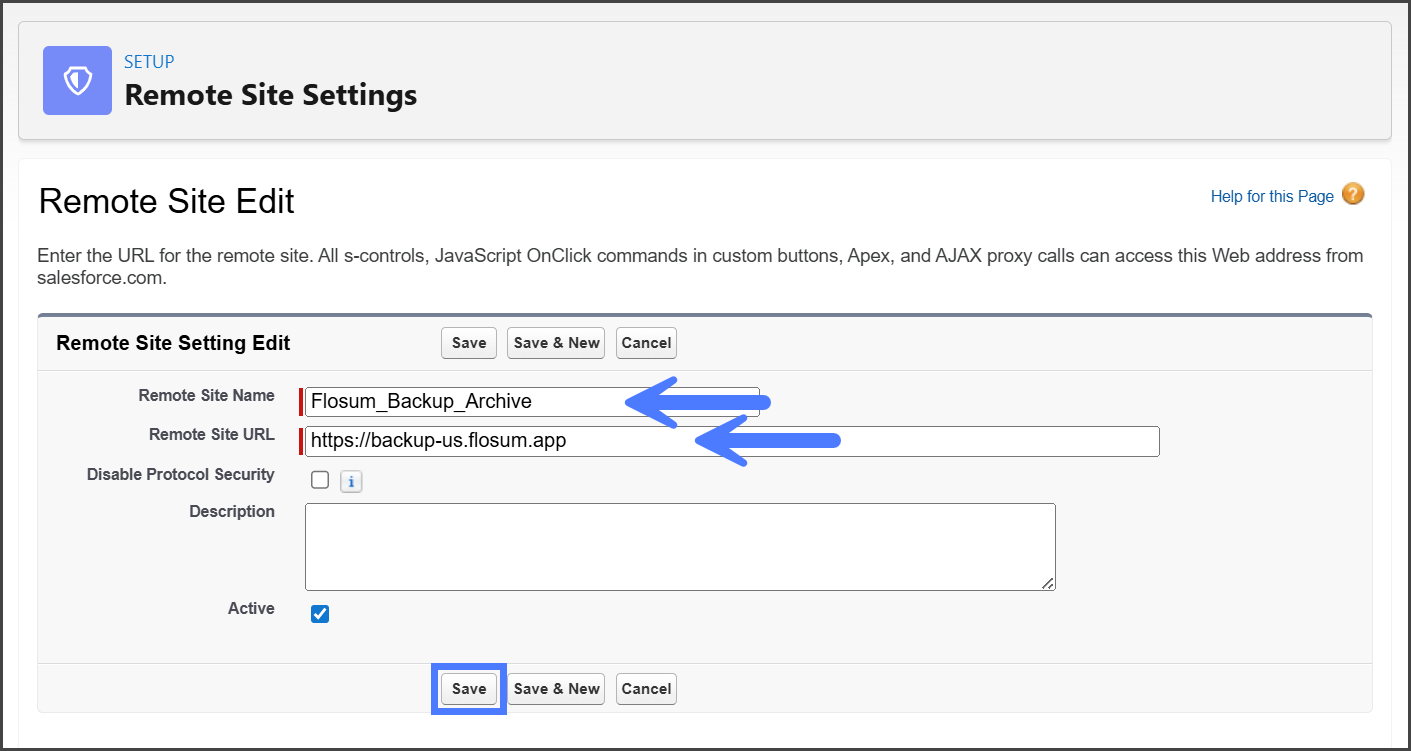1411x751 pixels.
Task: Click the Description box resize handle
Action: pos(1048,583)
